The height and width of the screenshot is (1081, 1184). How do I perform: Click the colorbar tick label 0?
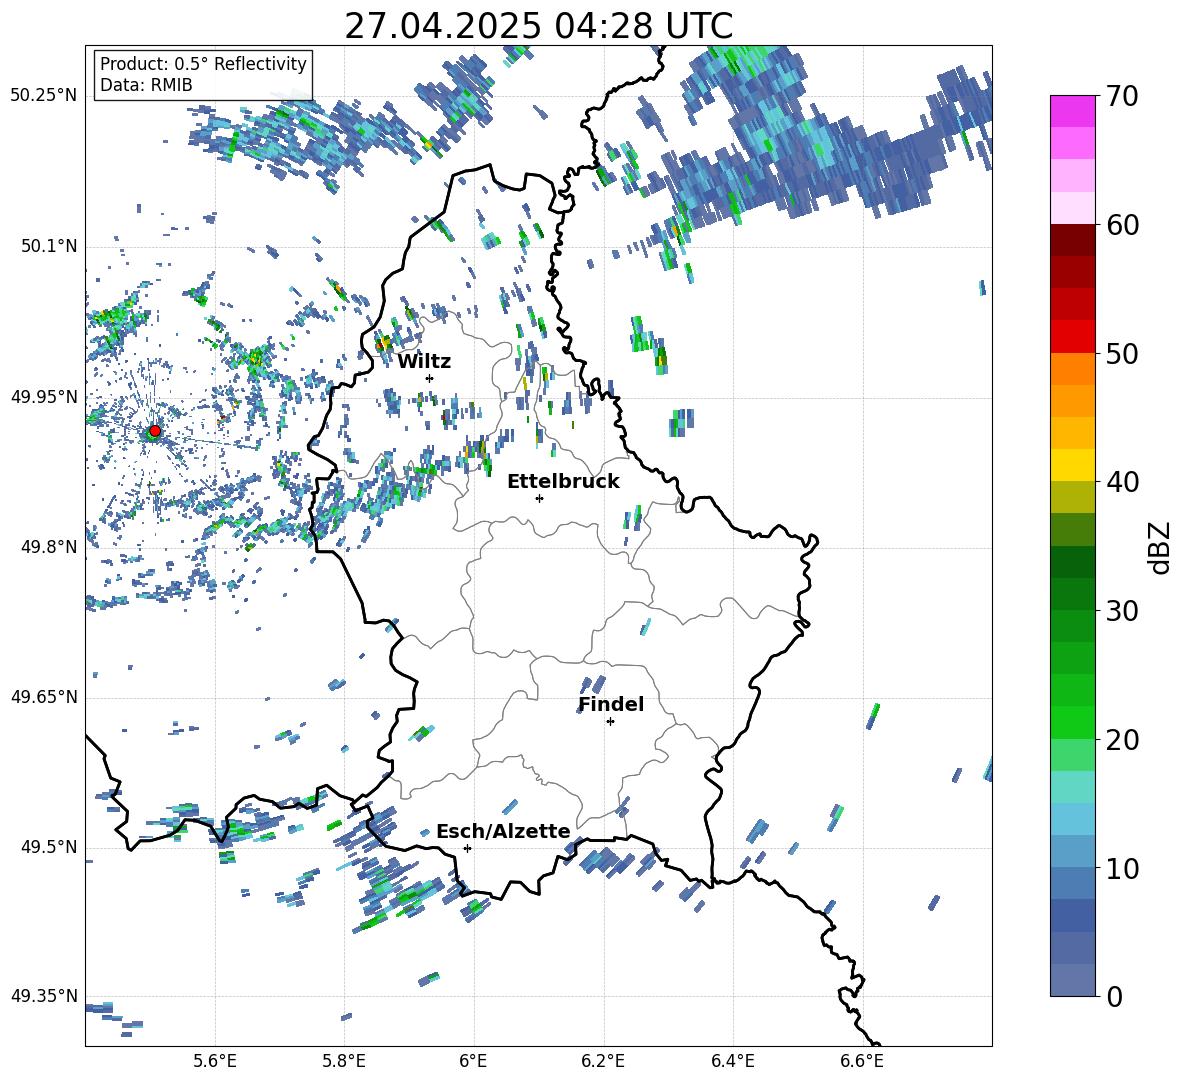(1114, 996)
